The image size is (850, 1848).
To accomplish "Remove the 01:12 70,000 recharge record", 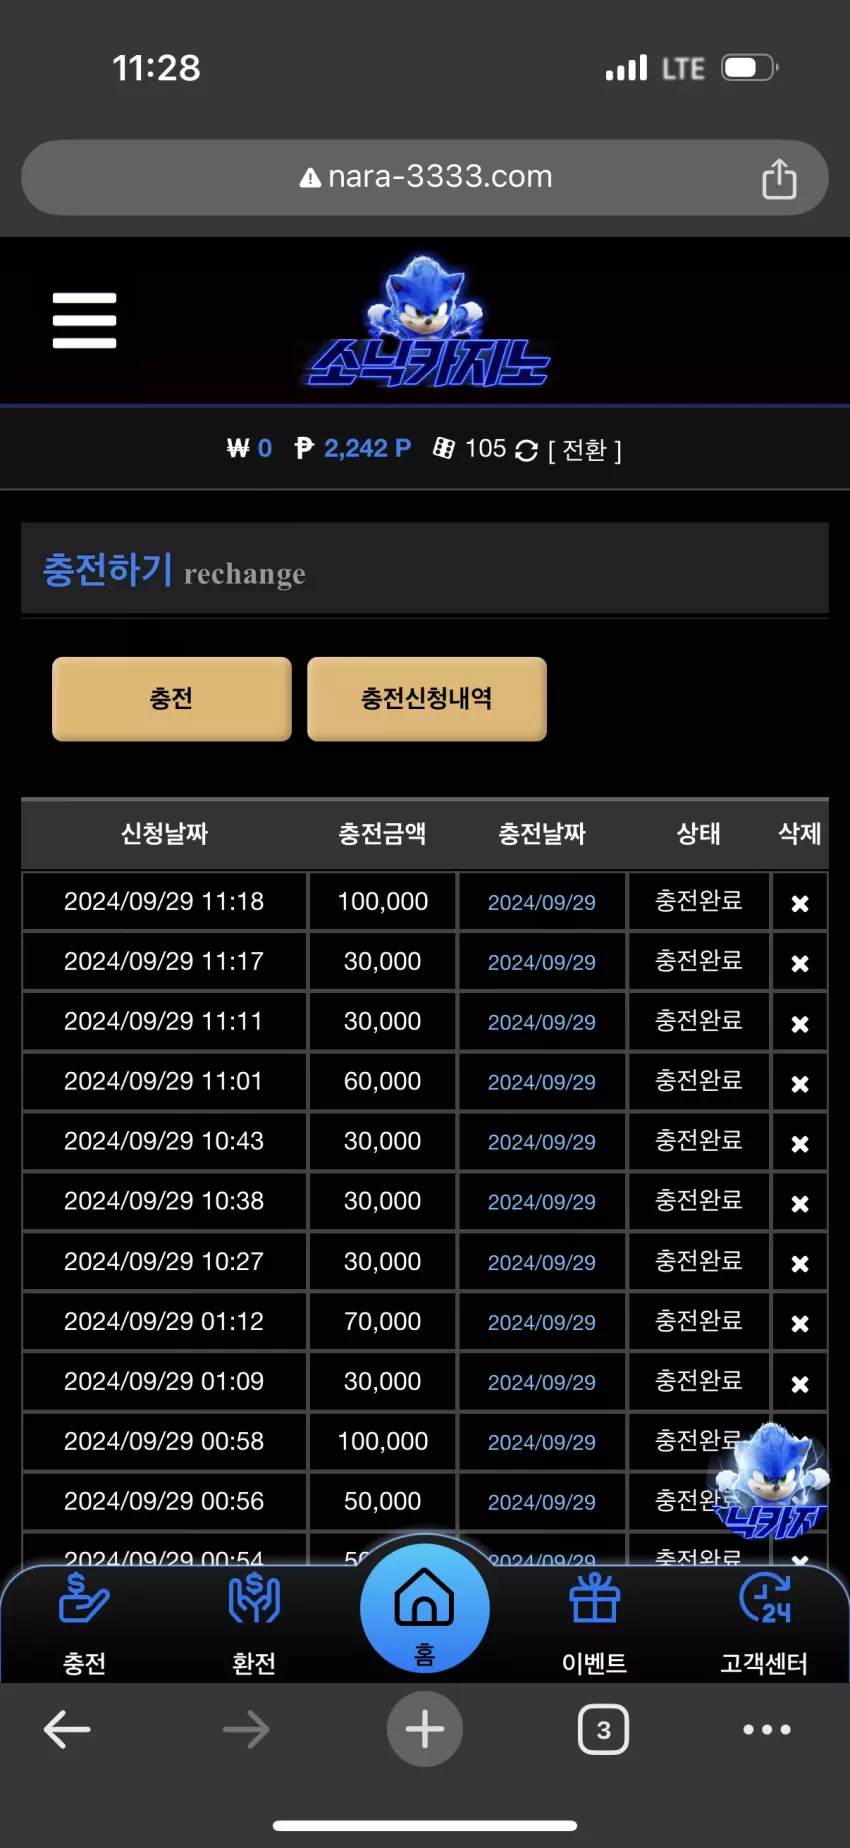I will tap(800, 1323).
